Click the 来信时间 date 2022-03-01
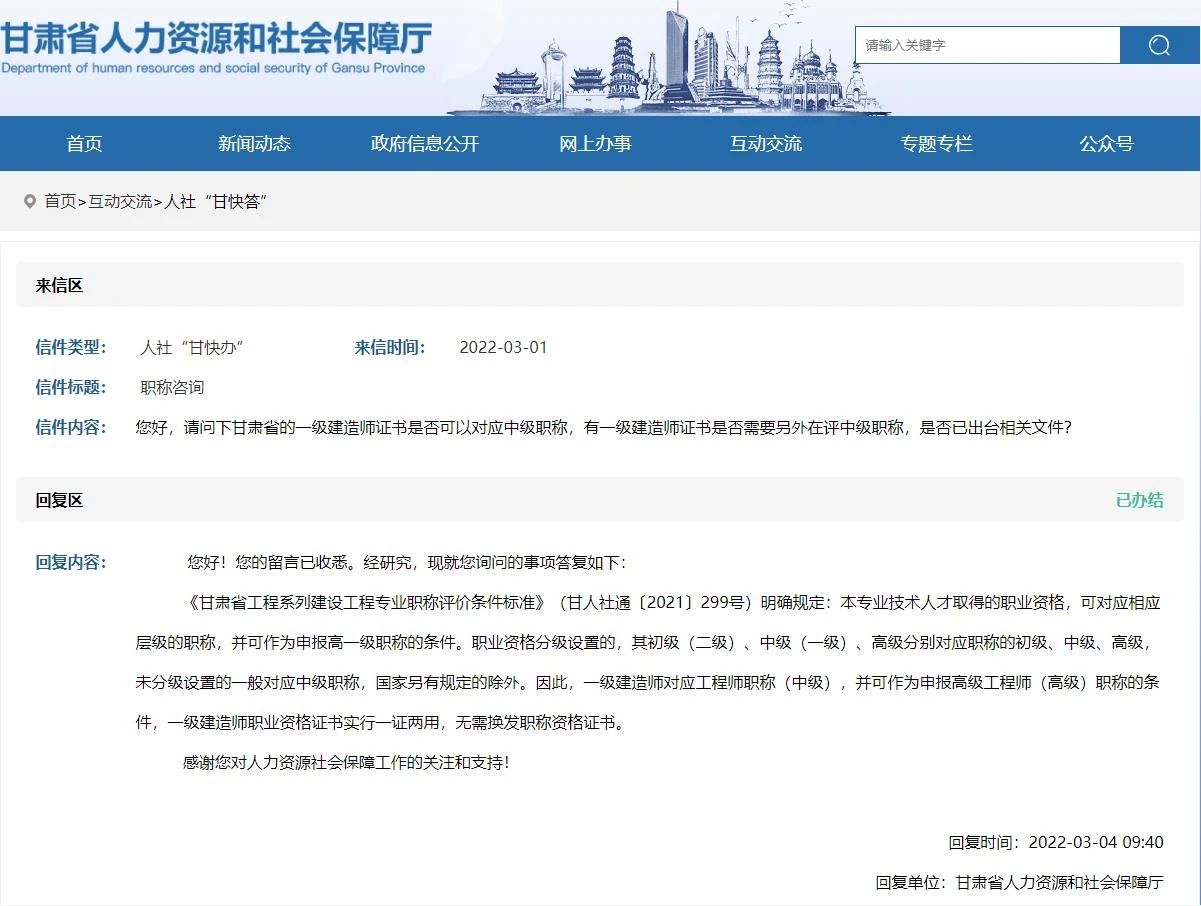1201x906 pixels. click(x=503, y=347)
